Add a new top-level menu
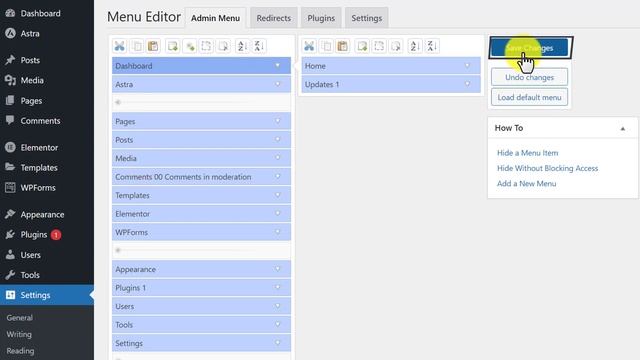Image resolution: width=640 pixels, height=360 pixels. [173, 46]
